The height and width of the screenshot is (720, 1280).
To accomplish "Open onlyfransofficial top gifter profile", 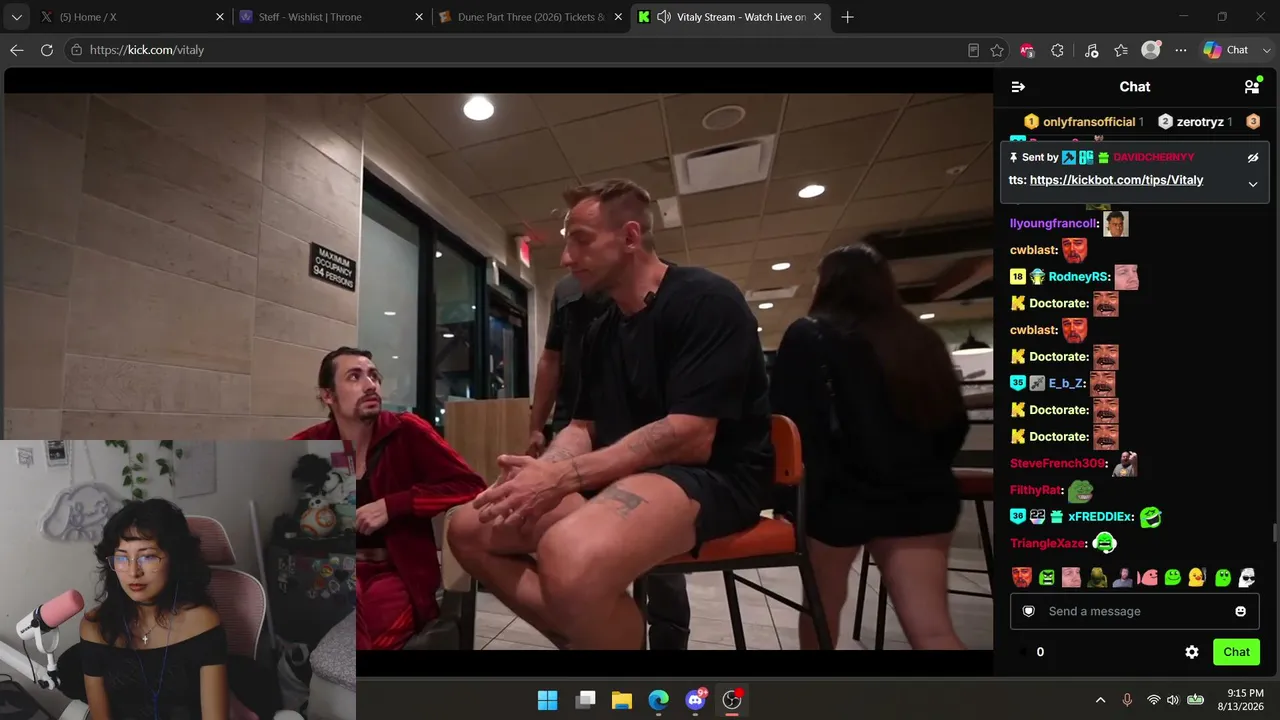I will click(x=1084, y=122).
